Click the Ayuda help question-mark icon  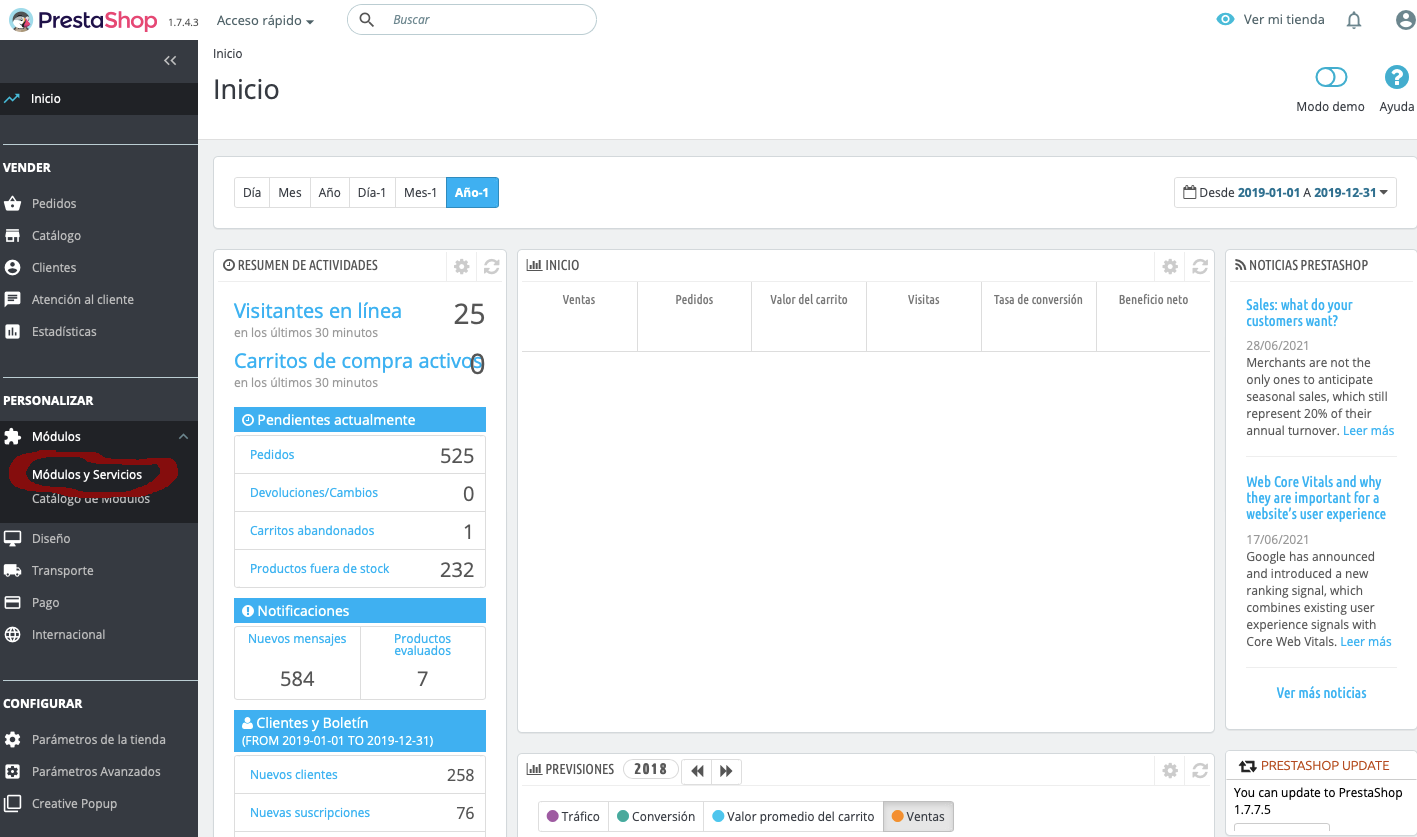pyautogui.click(x=1396, y=78)
